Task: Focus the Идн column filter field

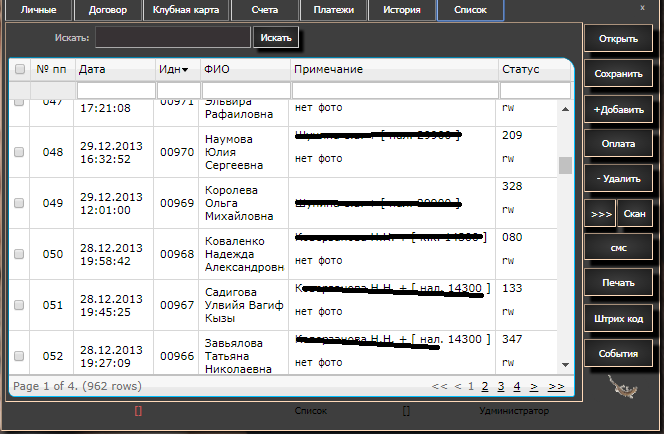Action: 179,91
